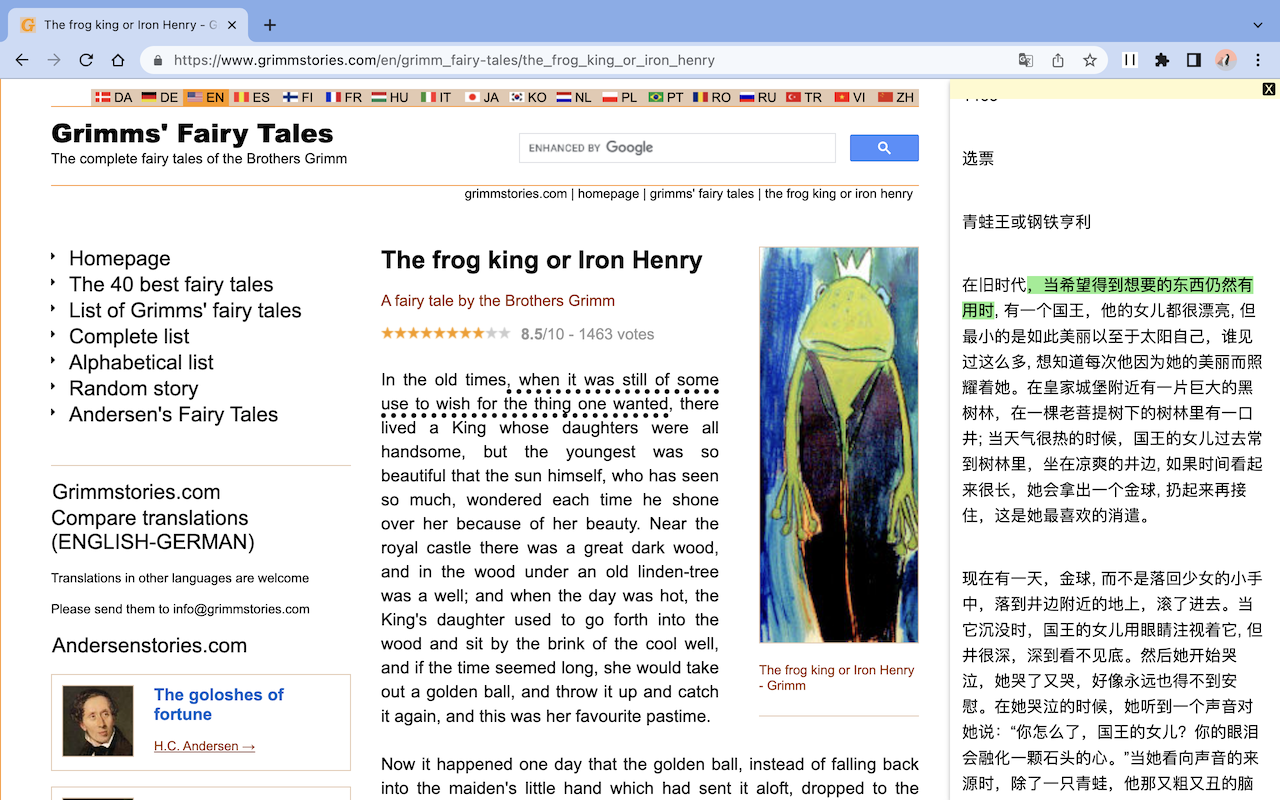Click the frog king illustration
1280x800 pixels.
click(x=839, y=445)
